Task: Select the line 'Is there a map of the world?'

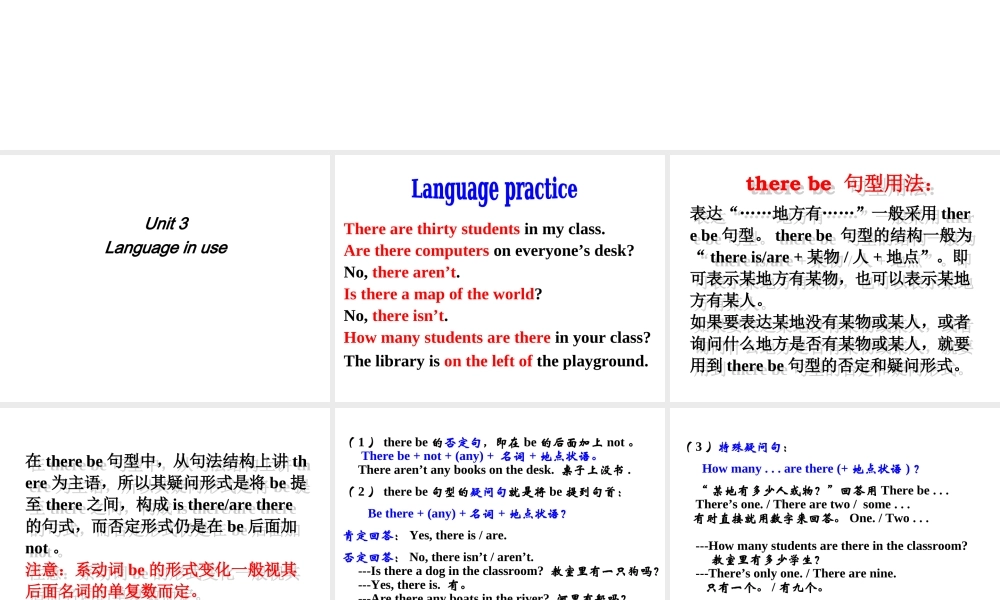Action: [x=443, y=294]
